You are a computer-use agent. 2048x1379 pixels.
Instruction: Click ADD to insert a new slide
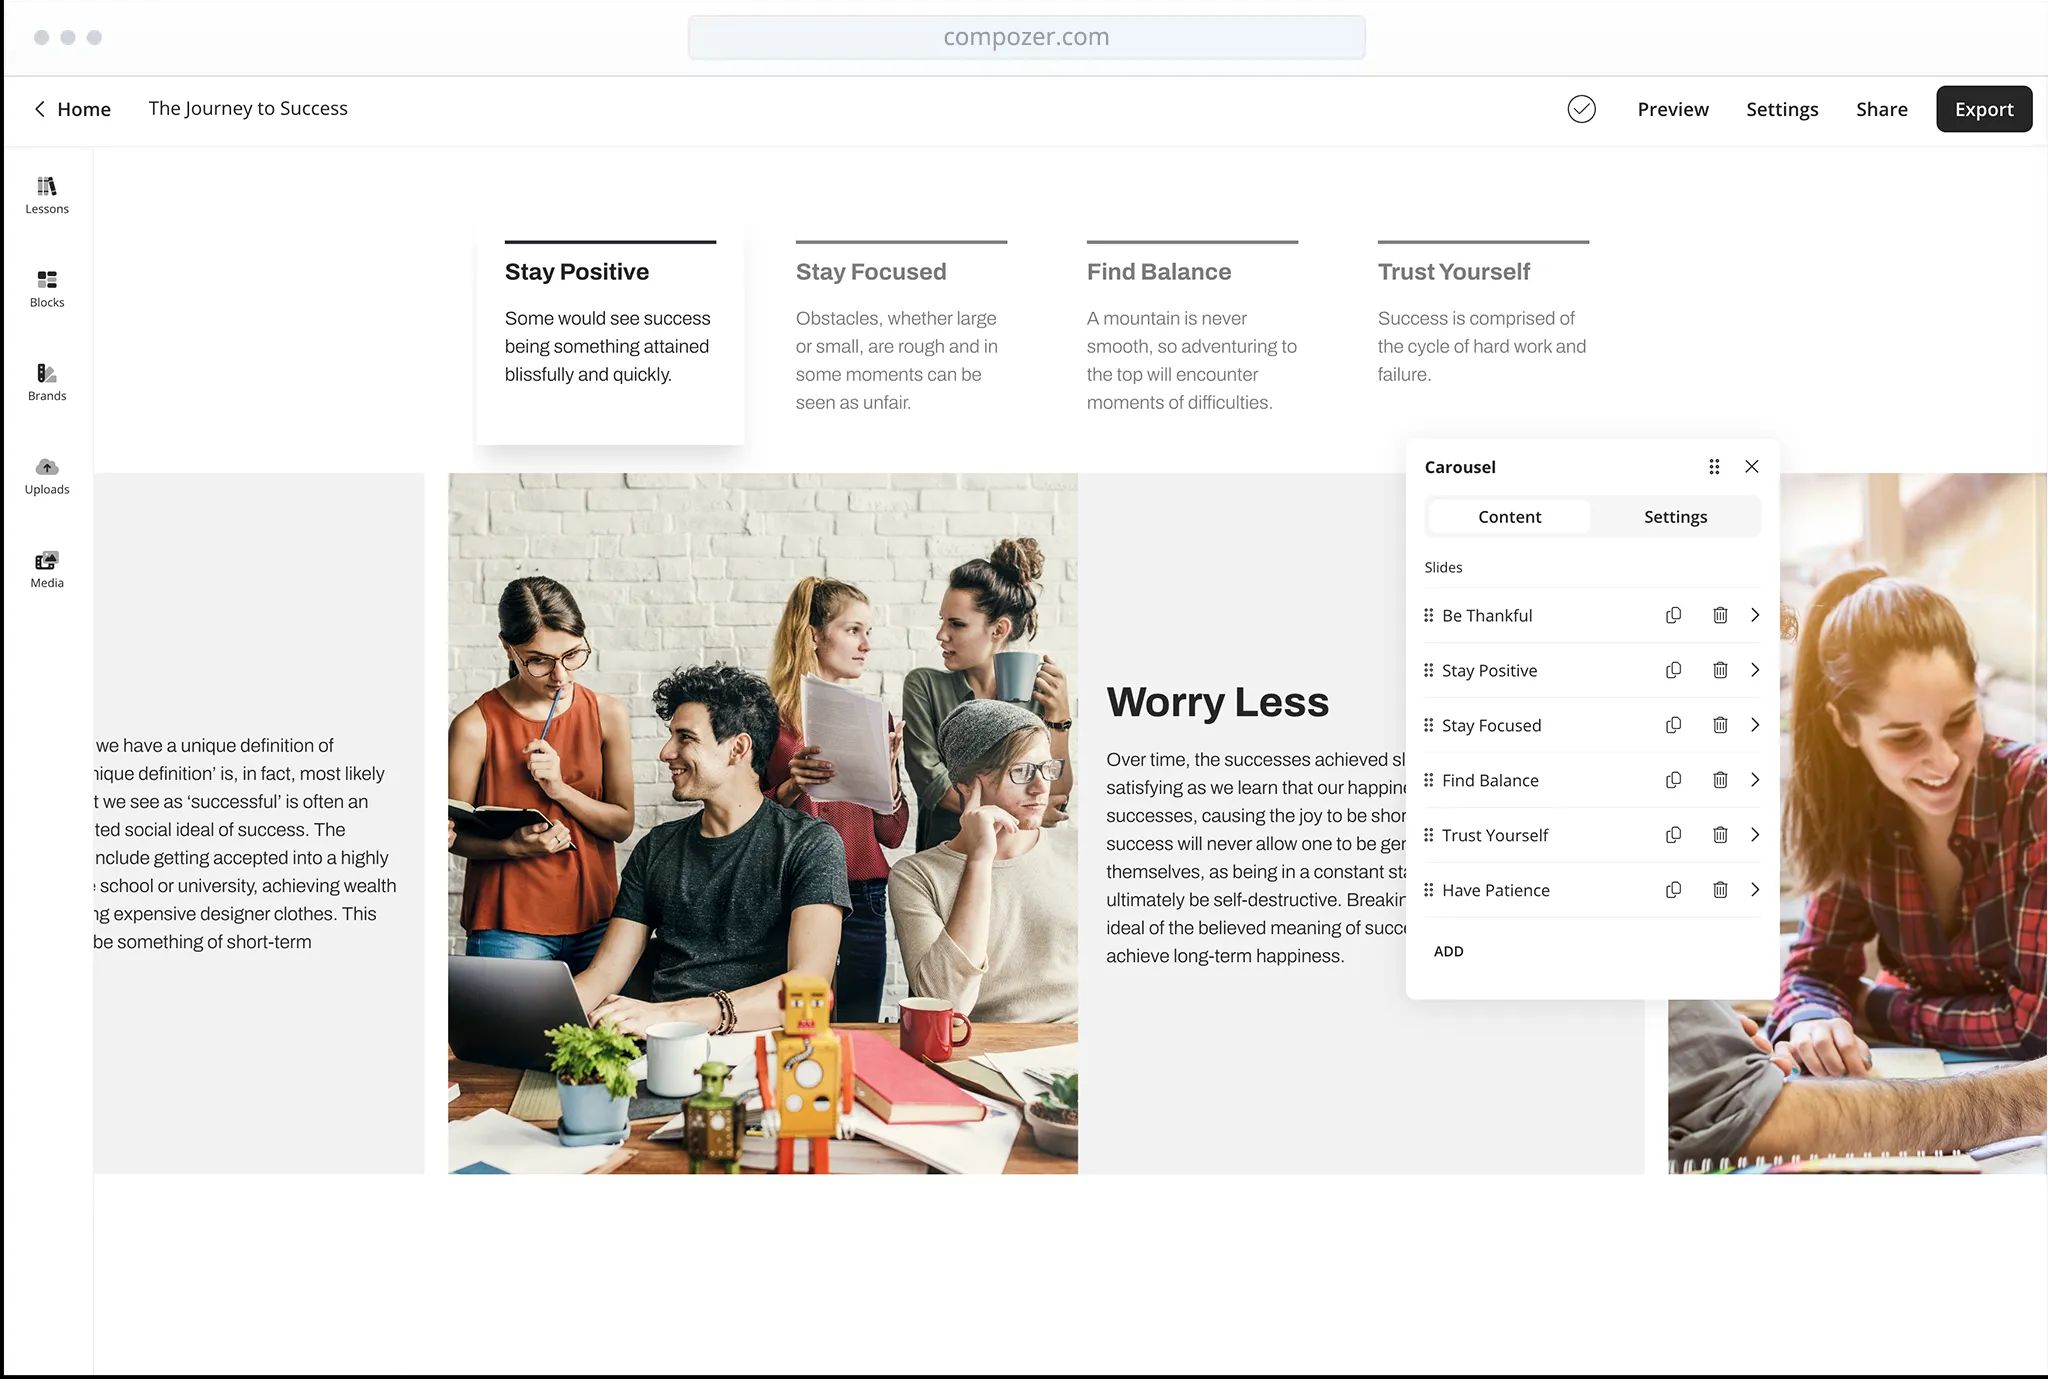[1448, 951]
